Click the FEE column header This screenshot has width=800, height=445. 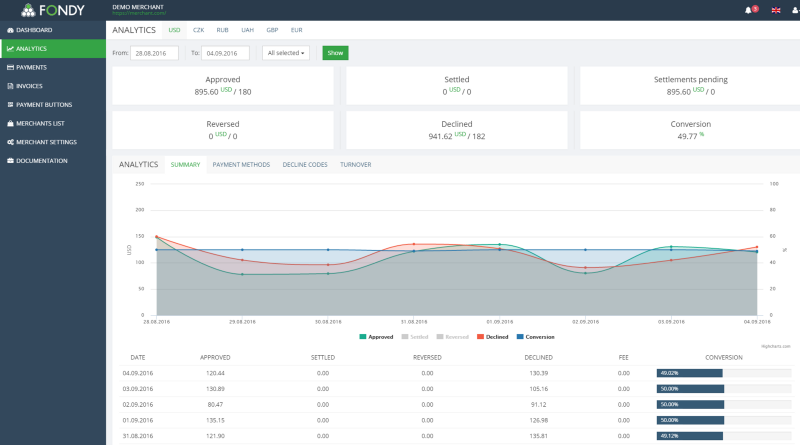[623, 358]
